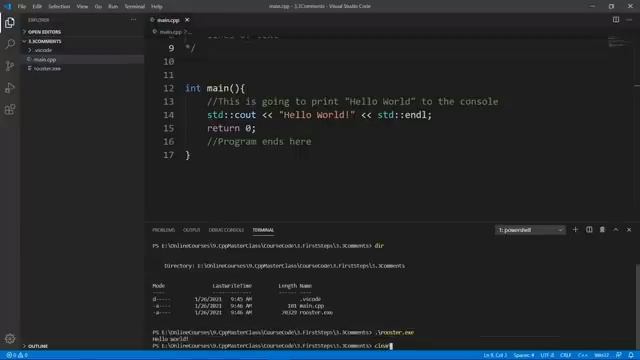
Task: Close the terminal panel
Action: pos(629,230)
